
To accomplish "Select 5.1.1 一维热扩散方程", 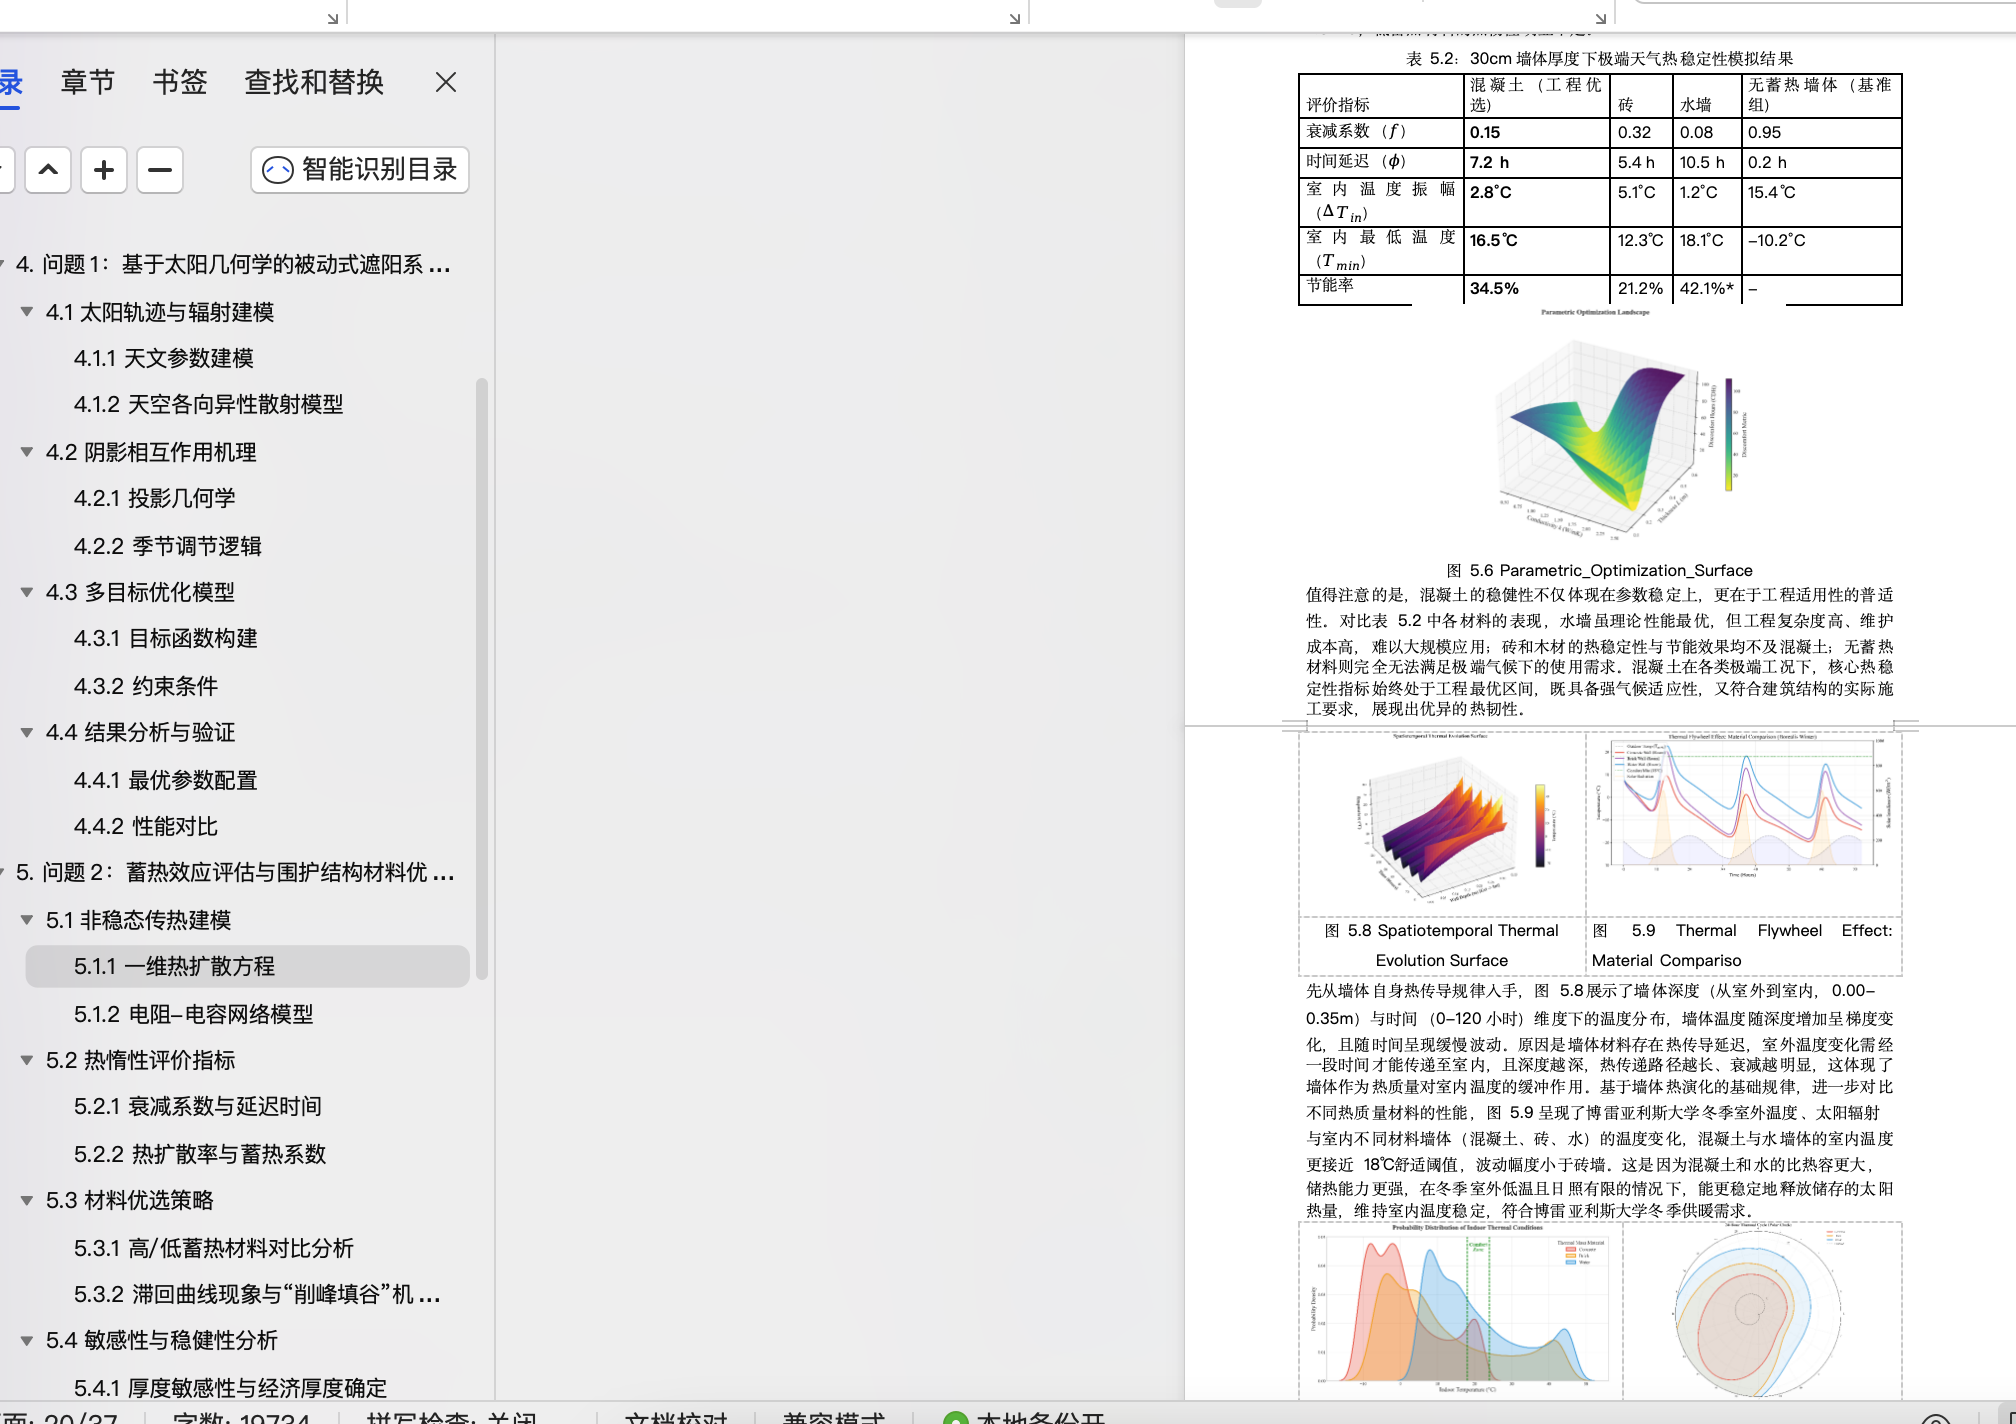I will point(248,966).
